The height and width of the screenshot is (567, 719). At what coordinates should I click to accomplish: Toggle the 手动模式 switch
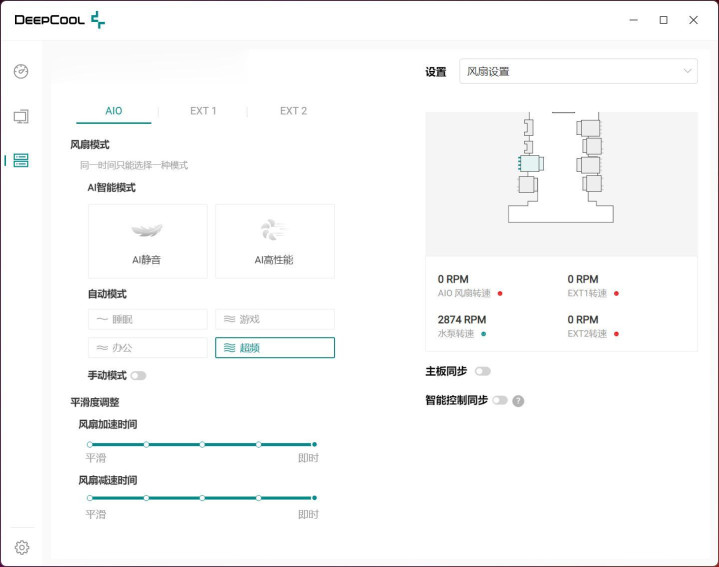tap(138, 376)
